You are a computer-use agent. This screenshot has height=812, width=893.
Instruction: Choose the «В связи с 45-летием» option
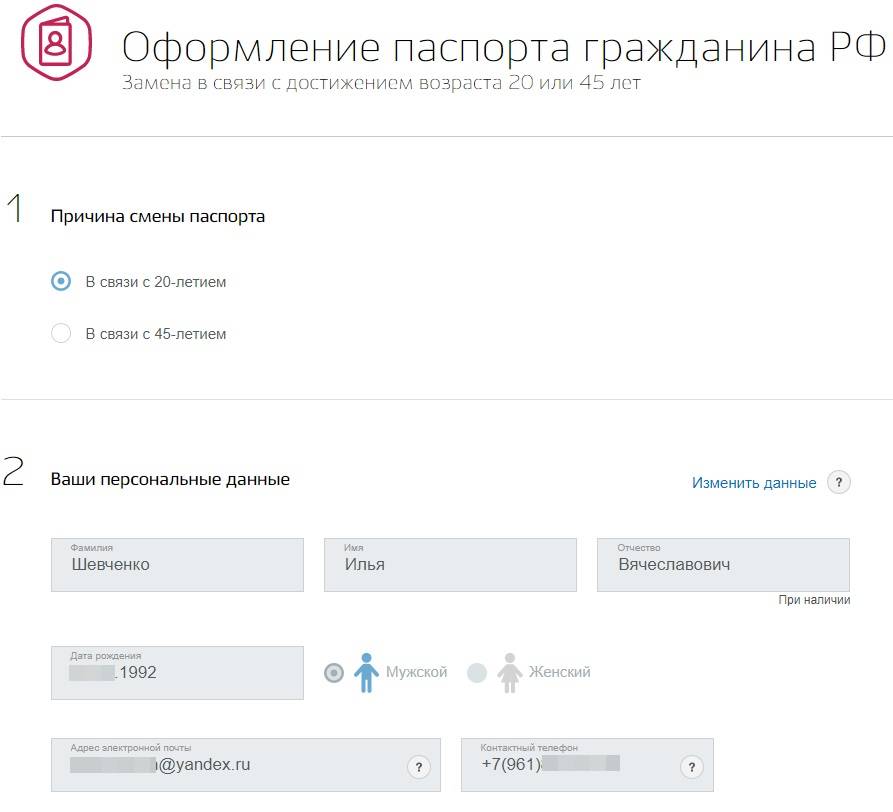coord(61,334)
